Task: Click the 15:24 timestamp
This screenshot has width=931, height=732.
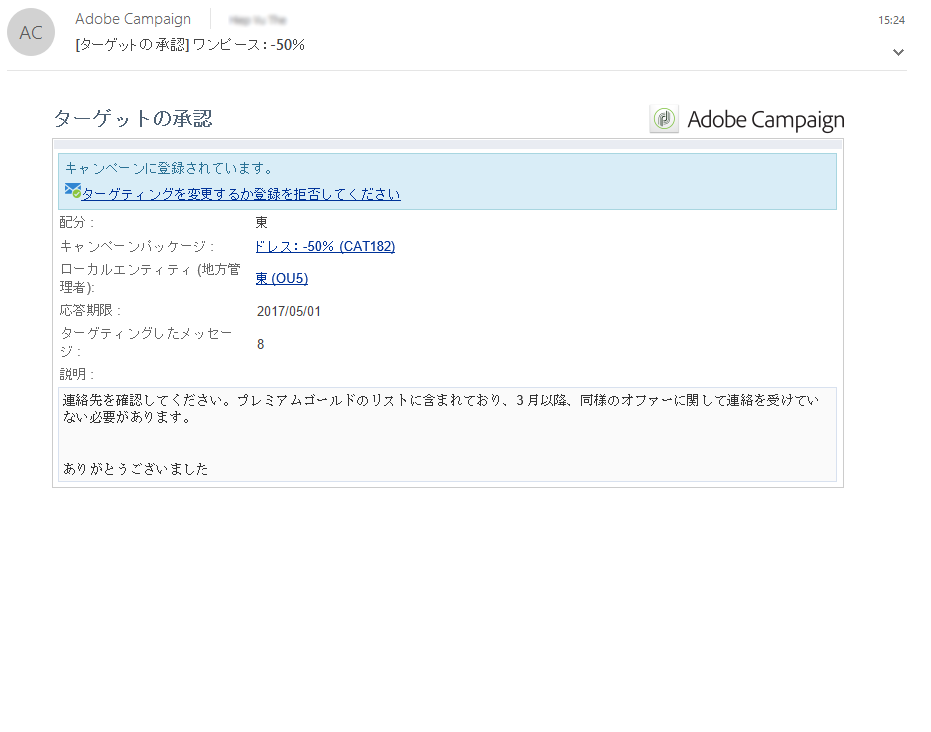Action: [891, 20]
